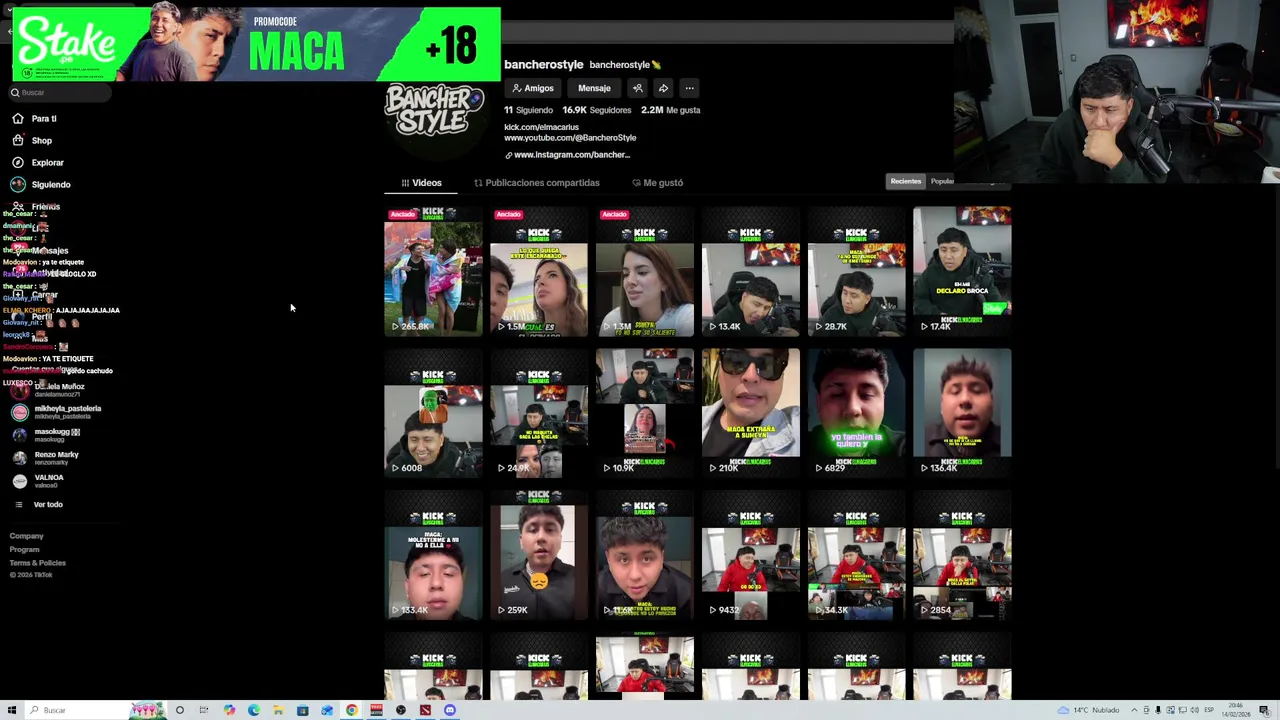
Task: Click the Mensaje button
Action: pos(594,88)
